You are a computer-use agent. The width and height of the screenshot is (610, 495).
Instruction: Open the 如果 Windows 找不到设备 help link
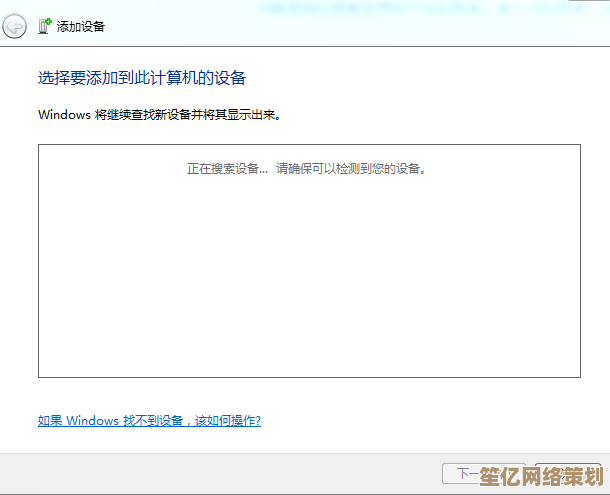point(149,421)
